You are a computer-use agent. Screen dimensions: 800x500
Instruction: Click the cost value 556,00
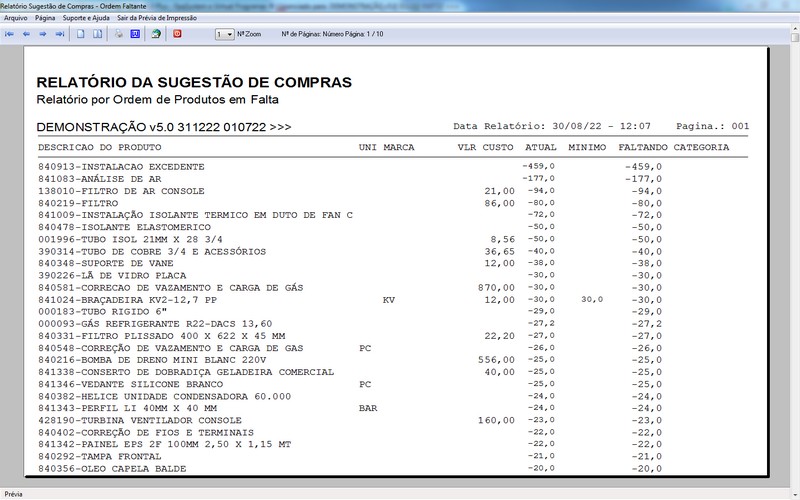496,360
